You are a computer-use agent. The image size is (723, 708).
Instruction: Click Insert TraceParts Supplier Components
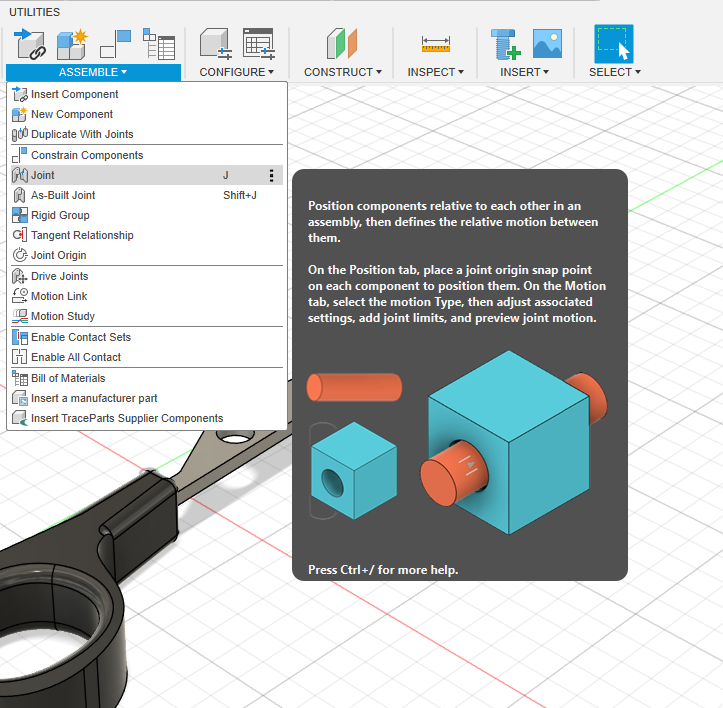[x=127, y=418]
